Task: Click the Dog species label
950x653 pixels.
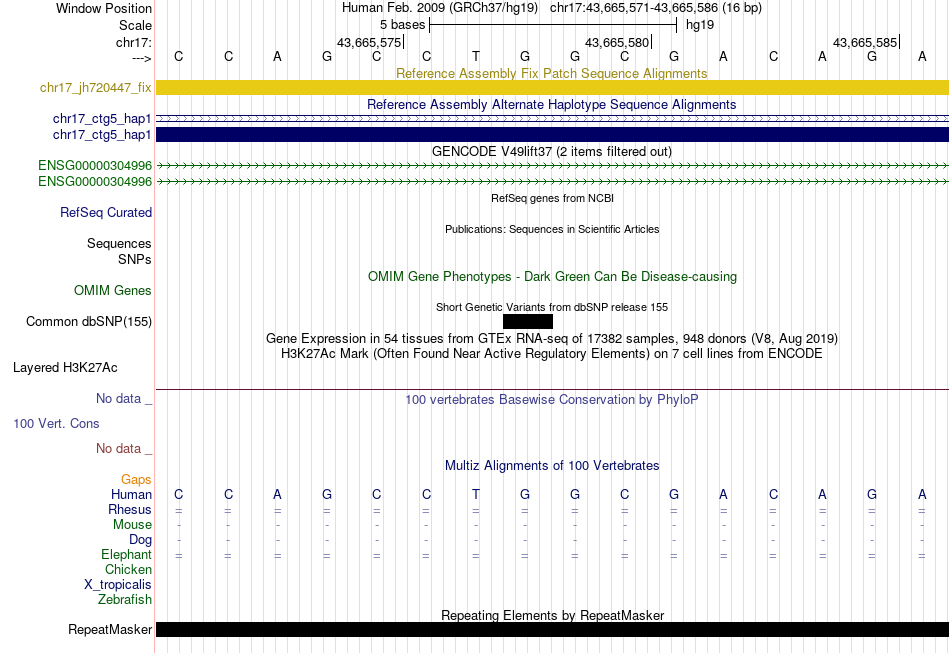Action: 141,540
